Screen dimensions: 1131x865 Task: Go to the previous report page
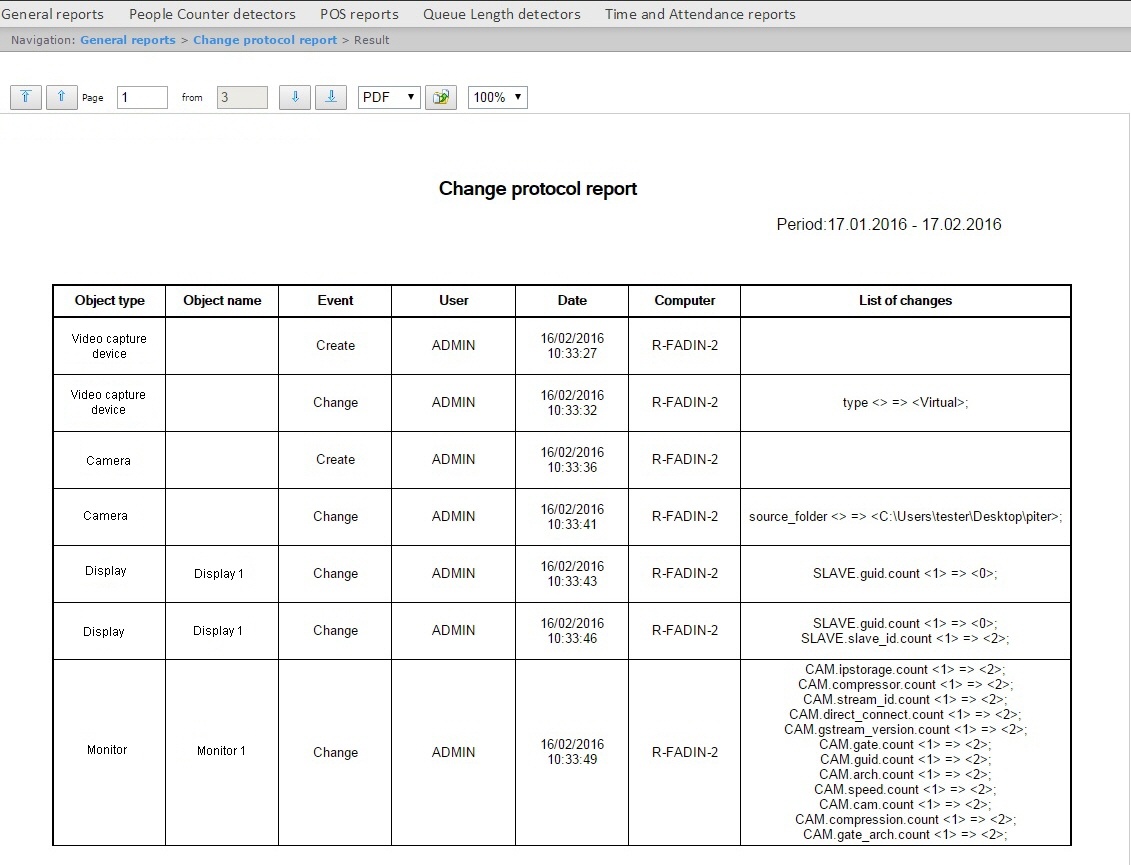pyautogui.click(x=61, y=97)
